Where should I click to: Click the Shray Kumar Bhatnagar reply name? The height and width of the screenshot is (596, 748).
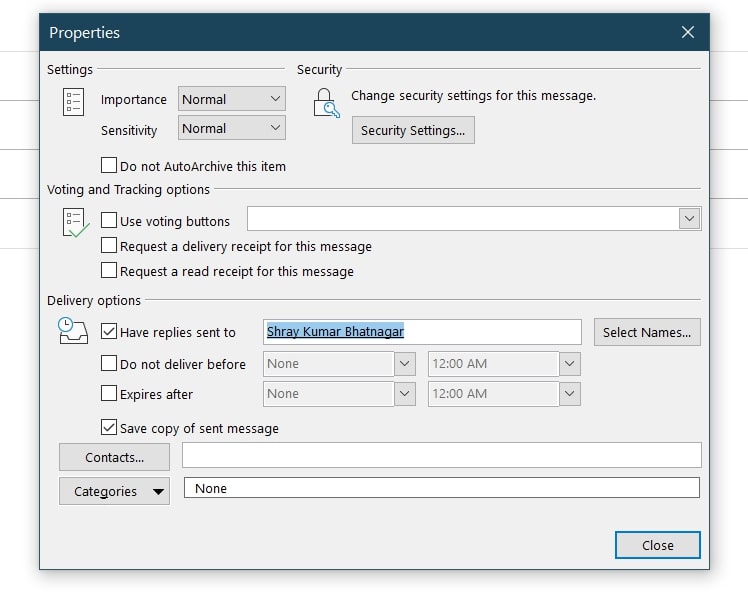[335, 331]
